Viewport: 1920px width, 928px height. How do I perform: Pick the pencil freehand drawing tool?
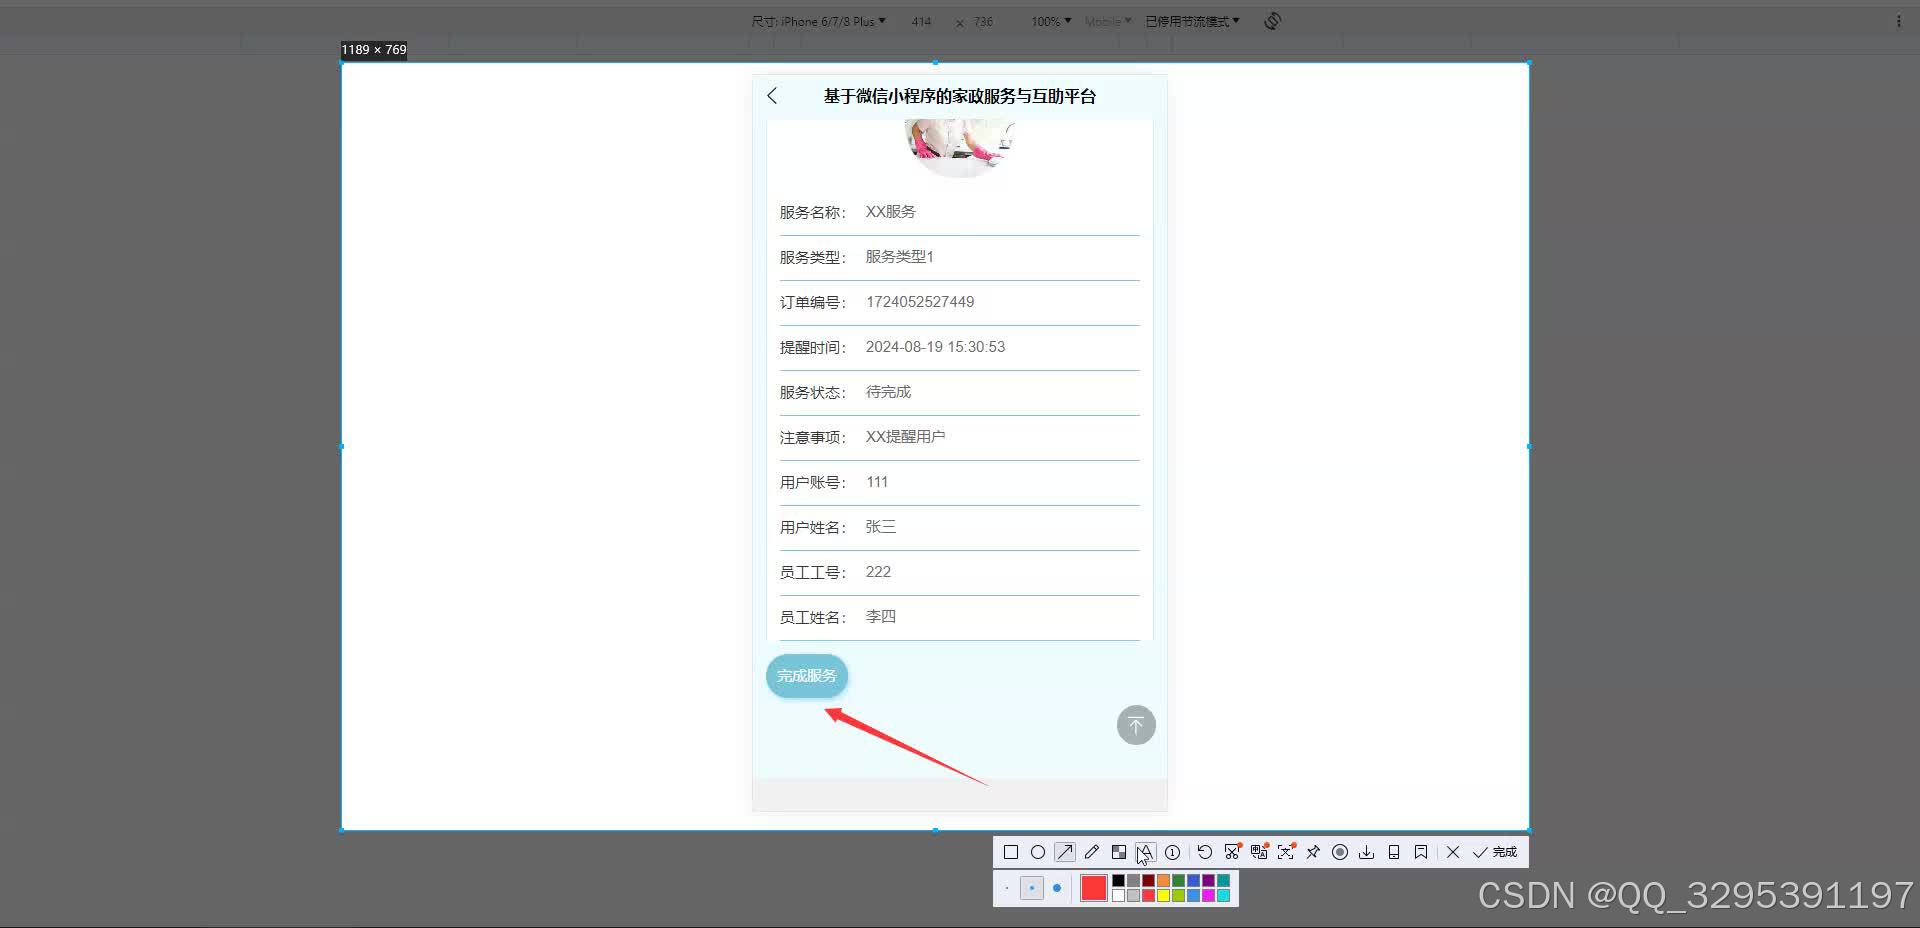pyautogui.click(x=1091, y=852)
